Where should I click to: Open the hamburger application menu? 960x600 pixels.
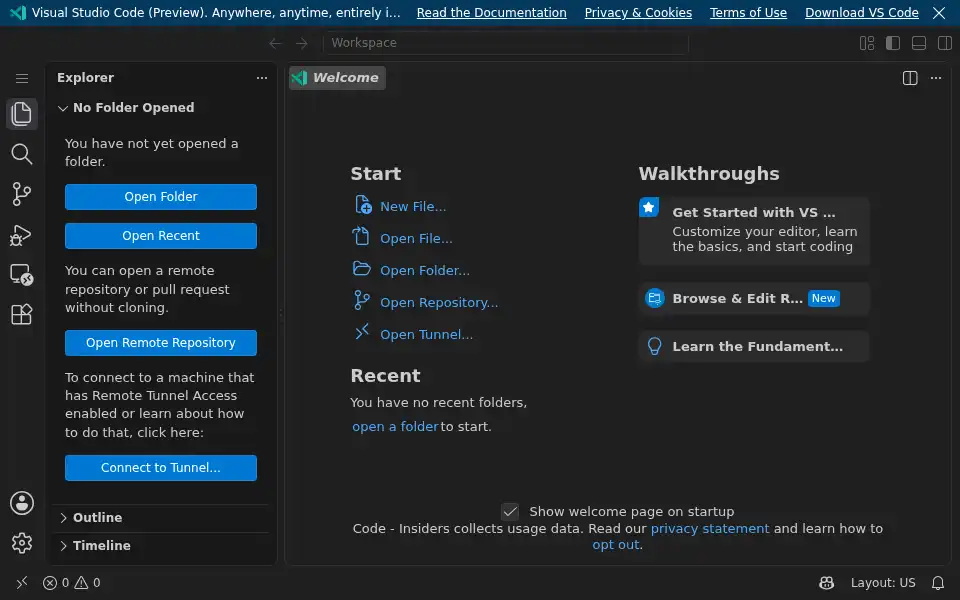(x=22, y=78)
